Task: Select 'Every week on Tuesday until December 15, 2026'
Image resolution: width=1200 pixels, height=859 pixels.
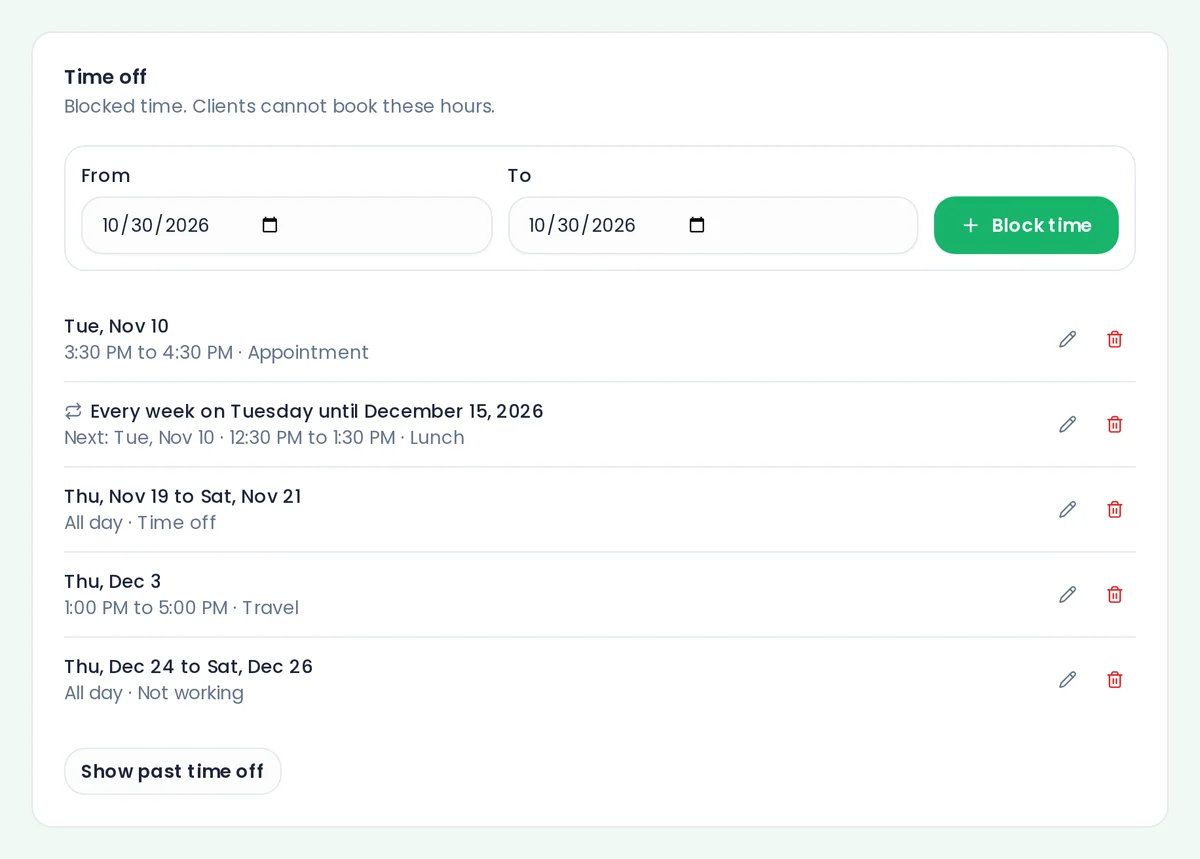Action: pyautogui.click(x=316, y=411)
